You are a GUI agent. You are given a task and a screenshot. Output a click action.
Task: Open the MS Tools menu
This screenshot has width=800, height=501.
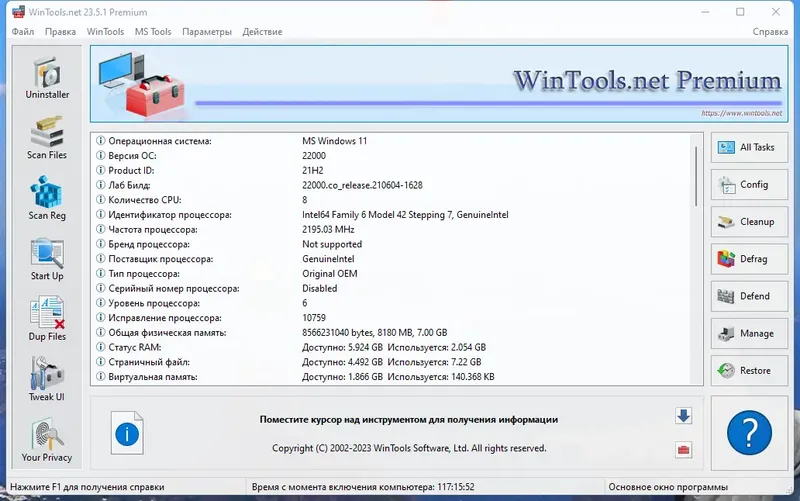pos(153,32)
